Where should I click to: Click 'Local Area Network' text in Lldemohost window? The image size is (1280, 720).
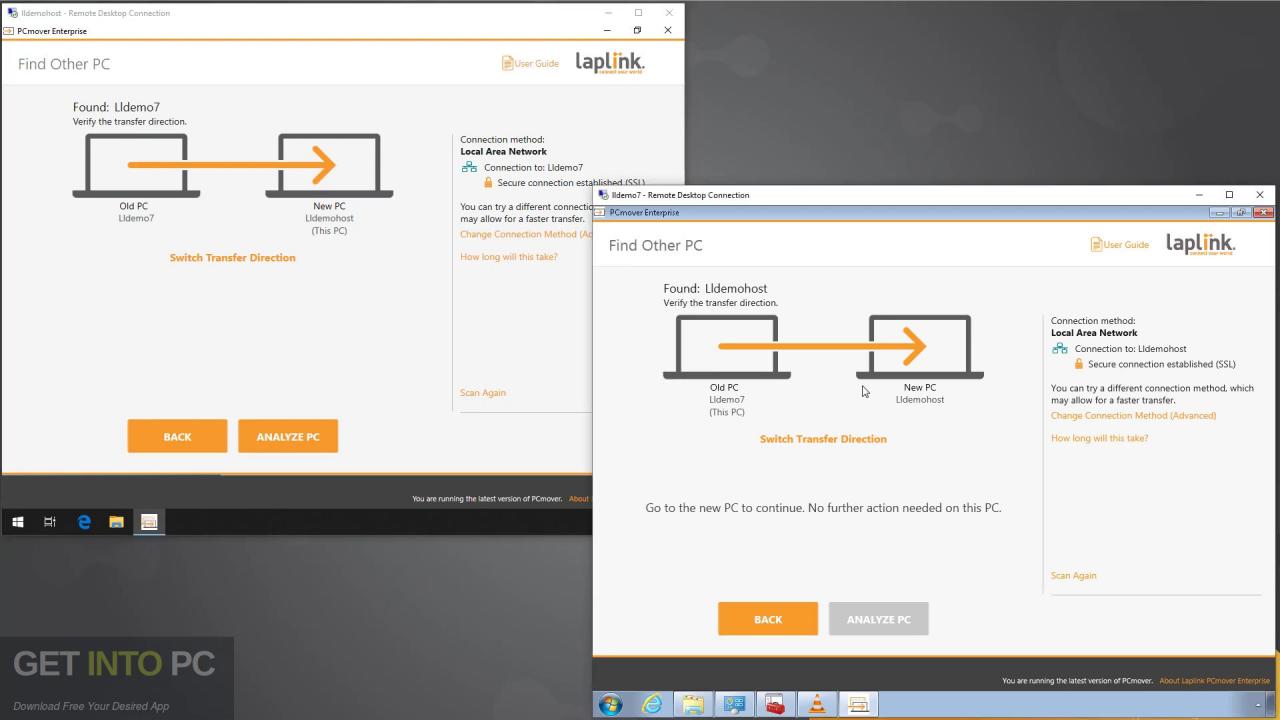[503, 152]
